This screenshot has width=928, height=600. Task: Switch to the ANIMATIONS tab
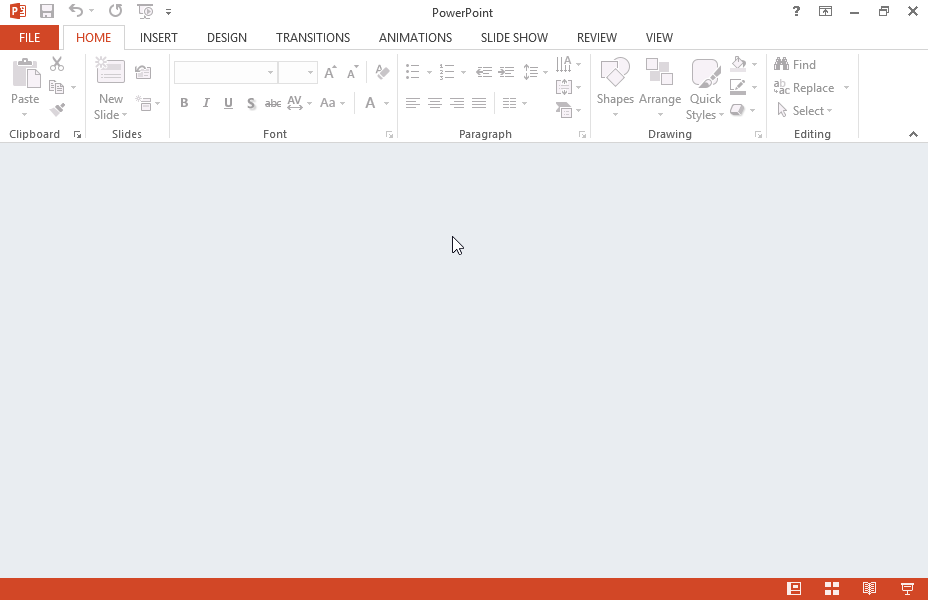[x=415, y=38]
